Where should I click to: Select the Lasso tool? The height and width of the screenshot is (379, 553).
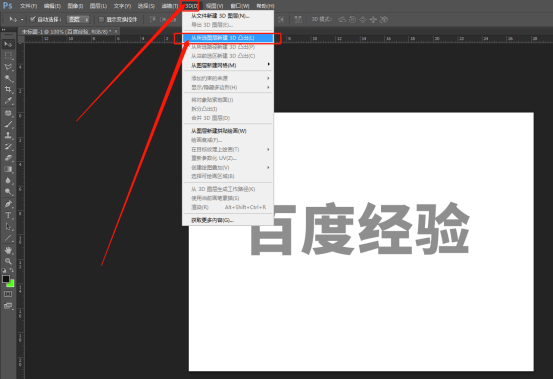click(8, 67)
